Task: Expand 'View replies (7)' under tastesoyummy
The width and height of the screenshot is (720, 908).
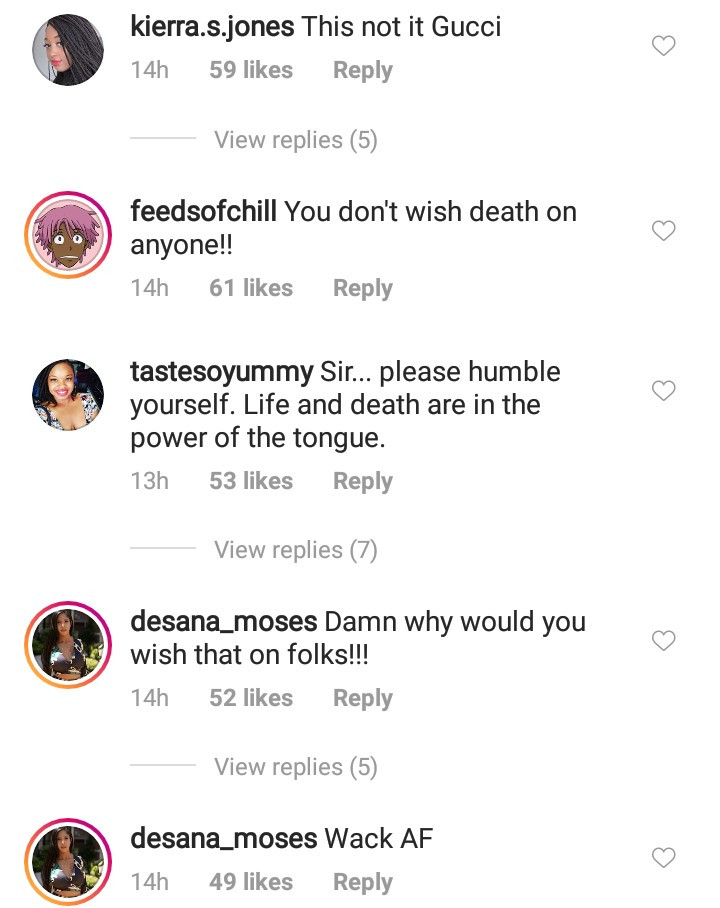Action: click(295, 550)
